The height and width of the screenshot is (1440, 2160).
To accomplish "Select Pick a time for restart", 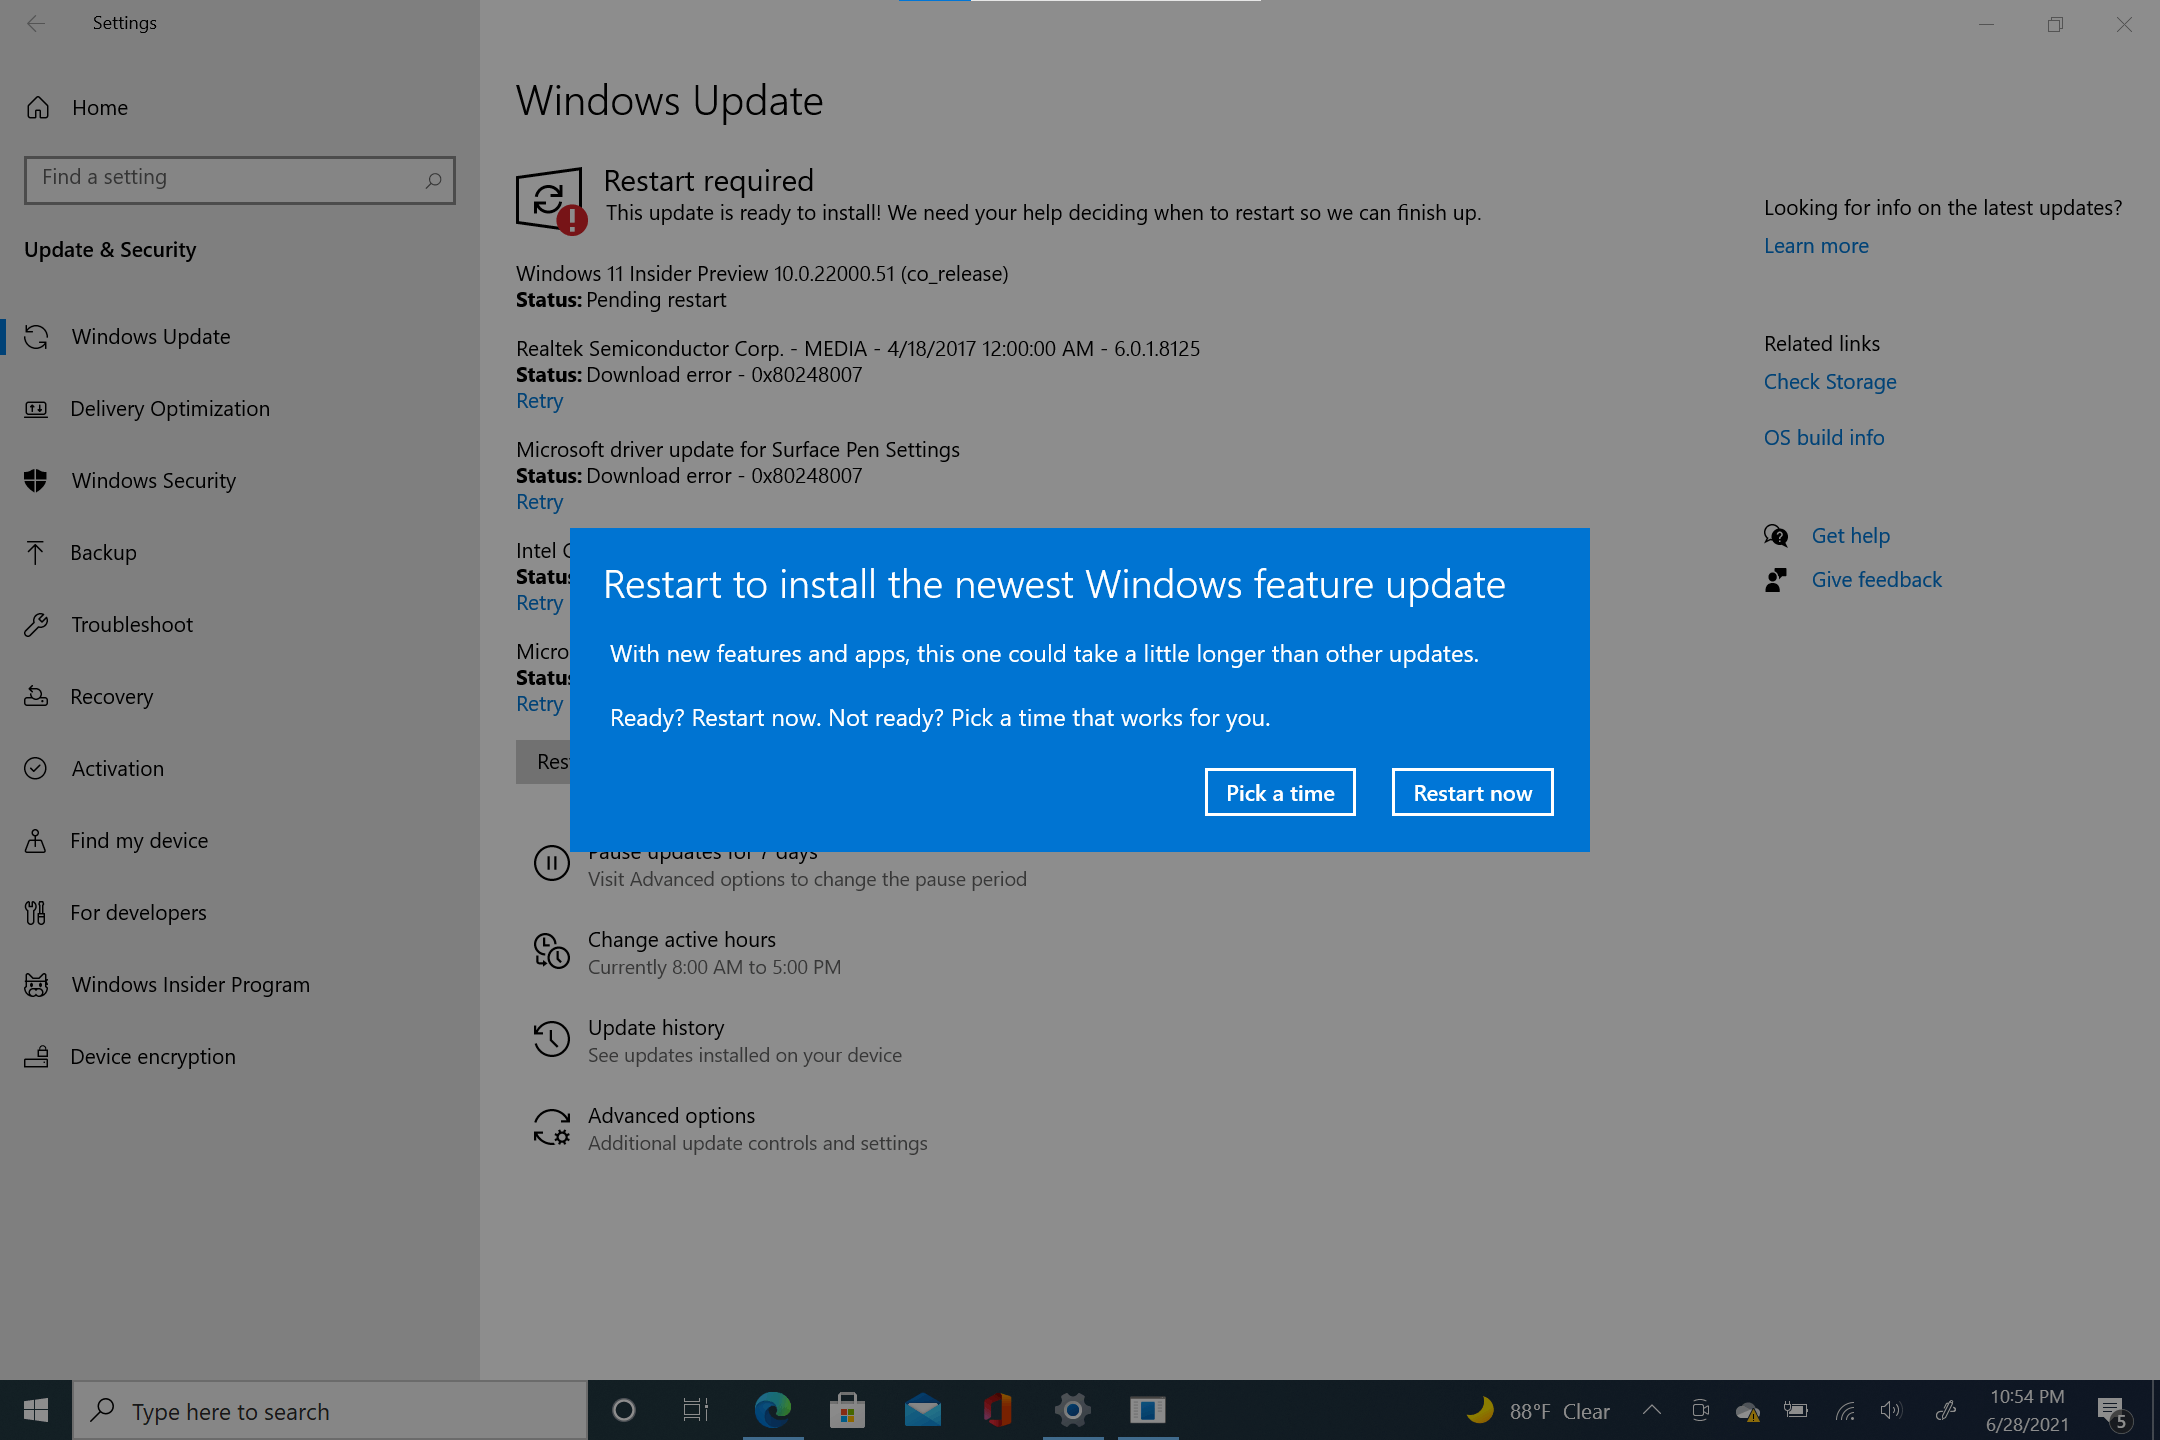I will pos(1278,792).
